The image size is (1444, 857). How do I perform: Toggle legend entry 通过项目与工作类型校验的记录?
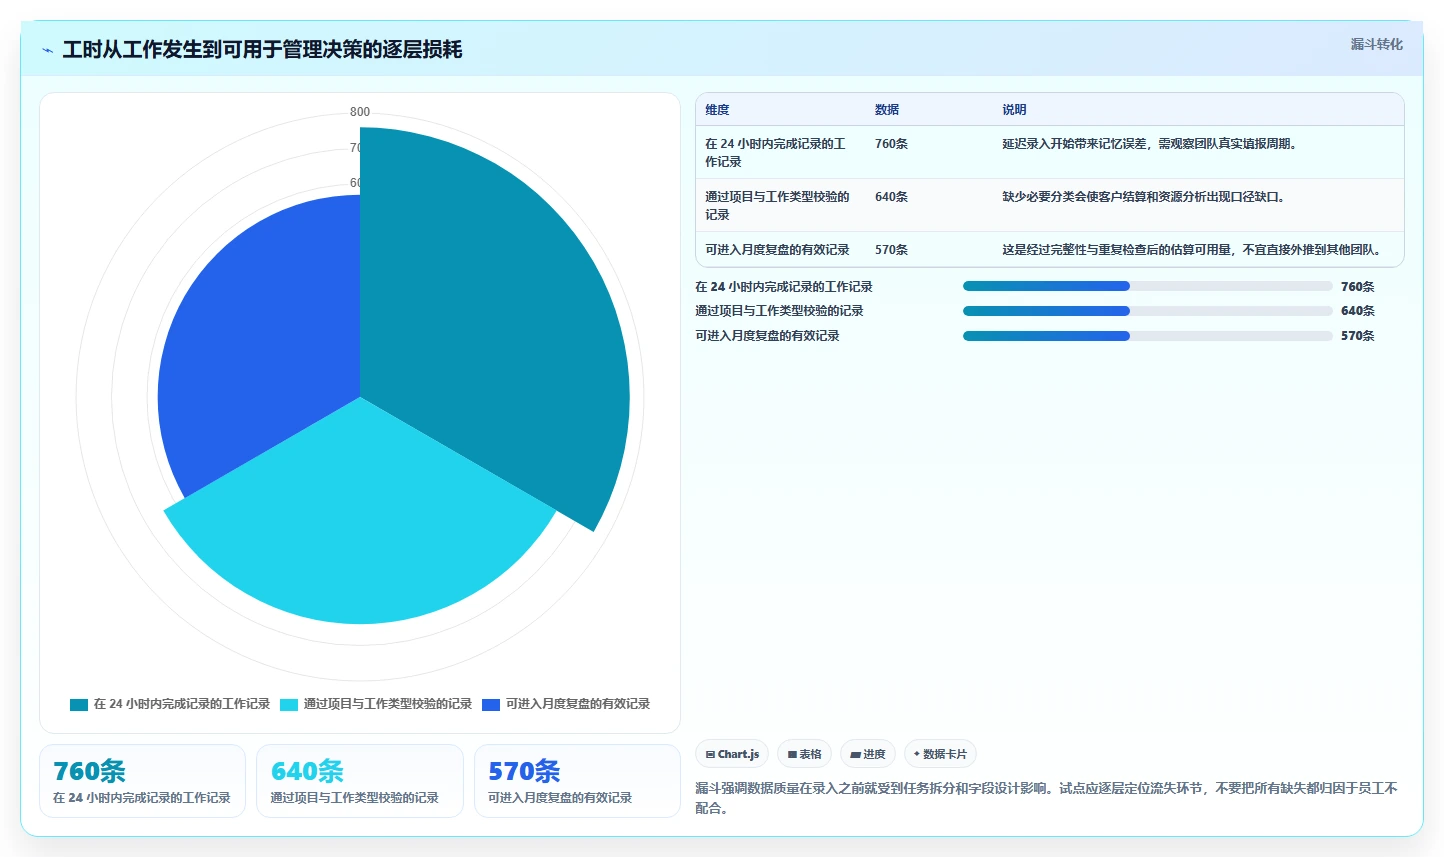[x=376, y=704]
